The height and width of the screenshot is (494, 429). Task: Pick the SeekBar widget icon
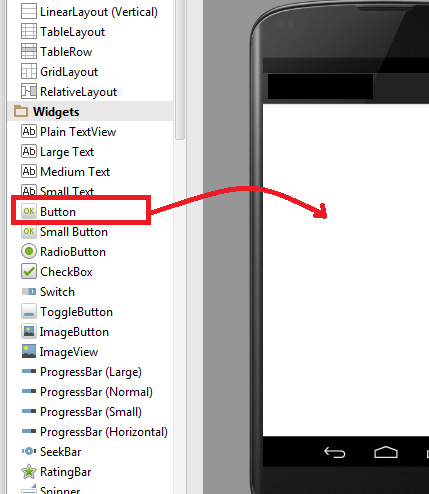[x=29, y=451]
